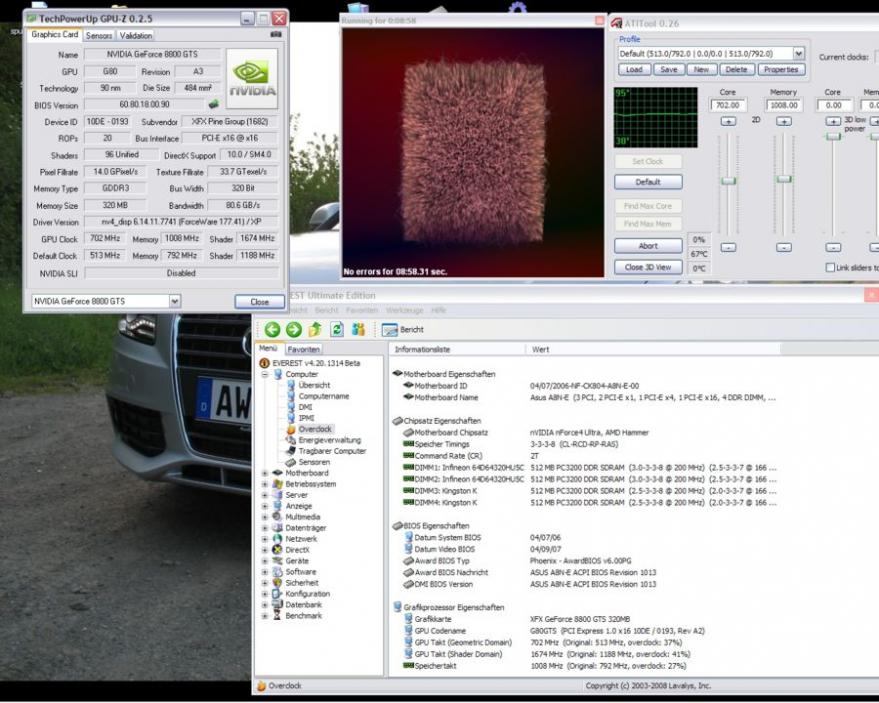879x703 pixels.
Task: Decrease 2D Memory clock with minus button
Action: click(x=784, y=247)
